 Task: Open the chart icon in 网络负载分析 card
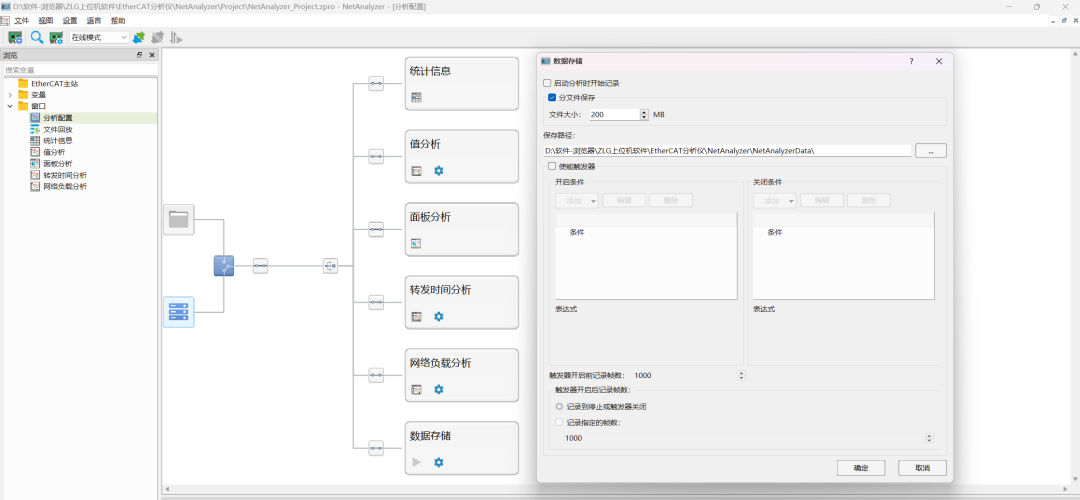(416, 390)
